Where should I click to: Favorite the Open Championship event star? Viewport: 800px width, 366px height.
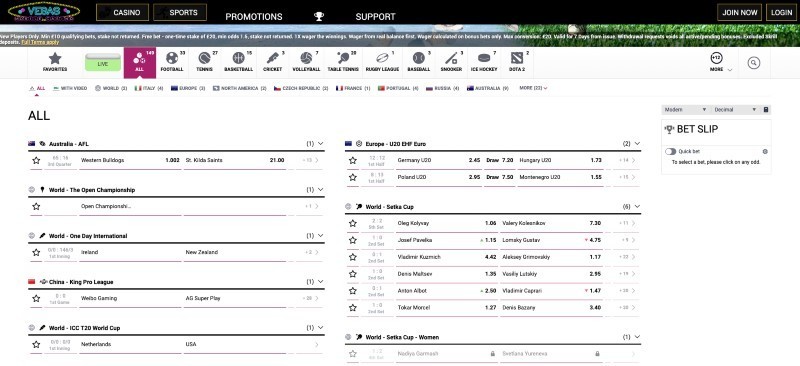pos(36,207)
